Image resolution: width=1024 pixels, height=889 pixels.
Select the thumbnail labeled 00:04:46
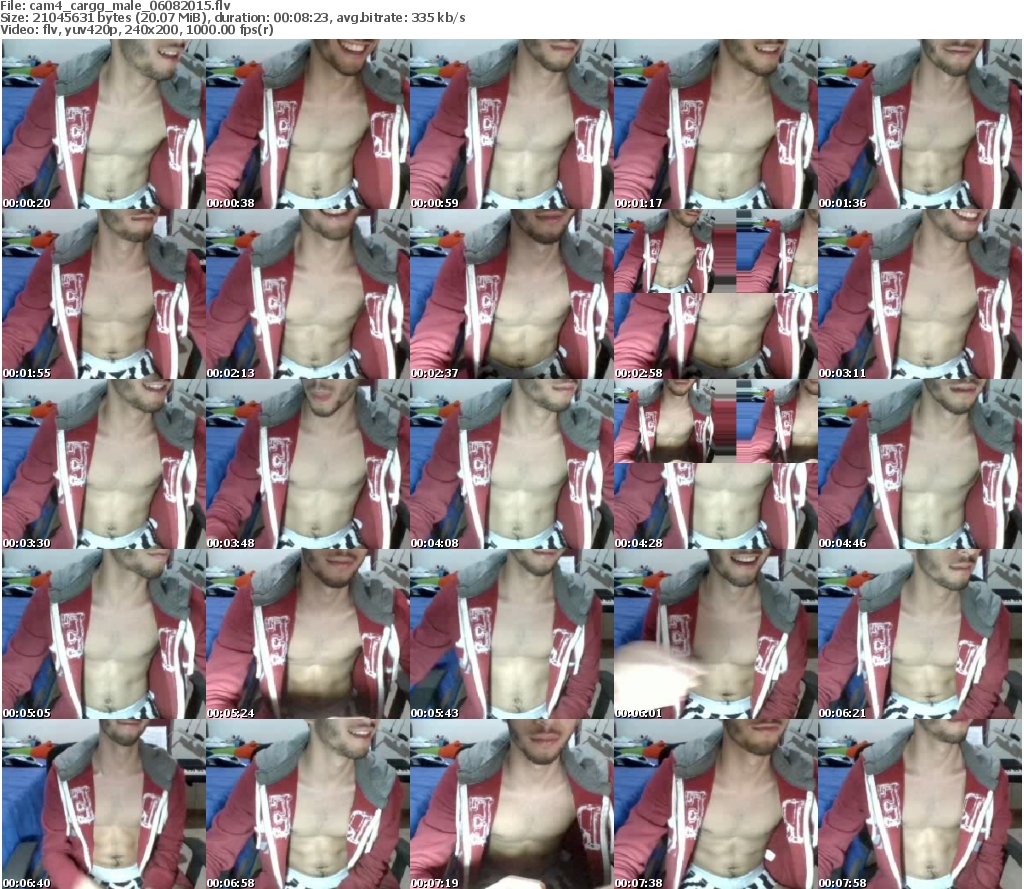pyautogui.click(x=920, y=464)
